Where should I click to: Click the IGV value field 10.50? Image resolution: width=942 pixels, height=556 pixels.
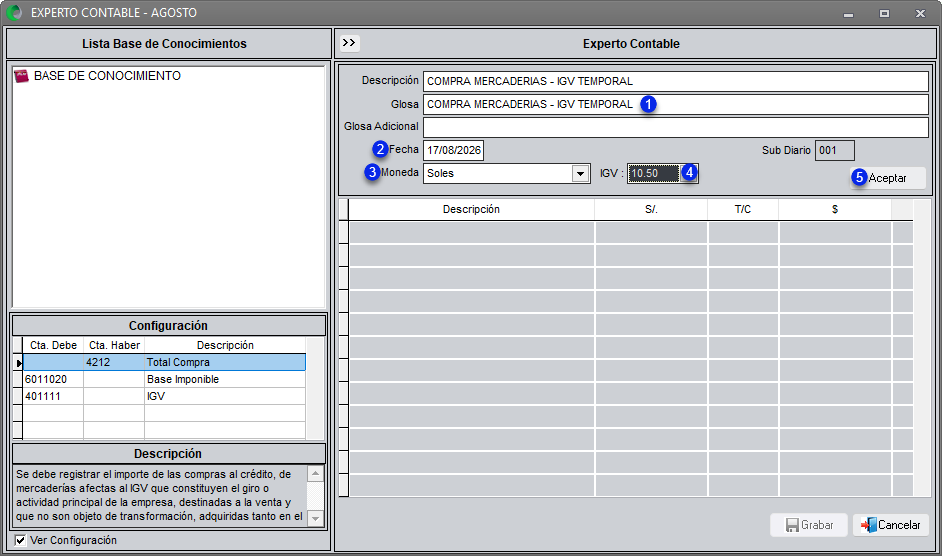click(x=654, y=174)
